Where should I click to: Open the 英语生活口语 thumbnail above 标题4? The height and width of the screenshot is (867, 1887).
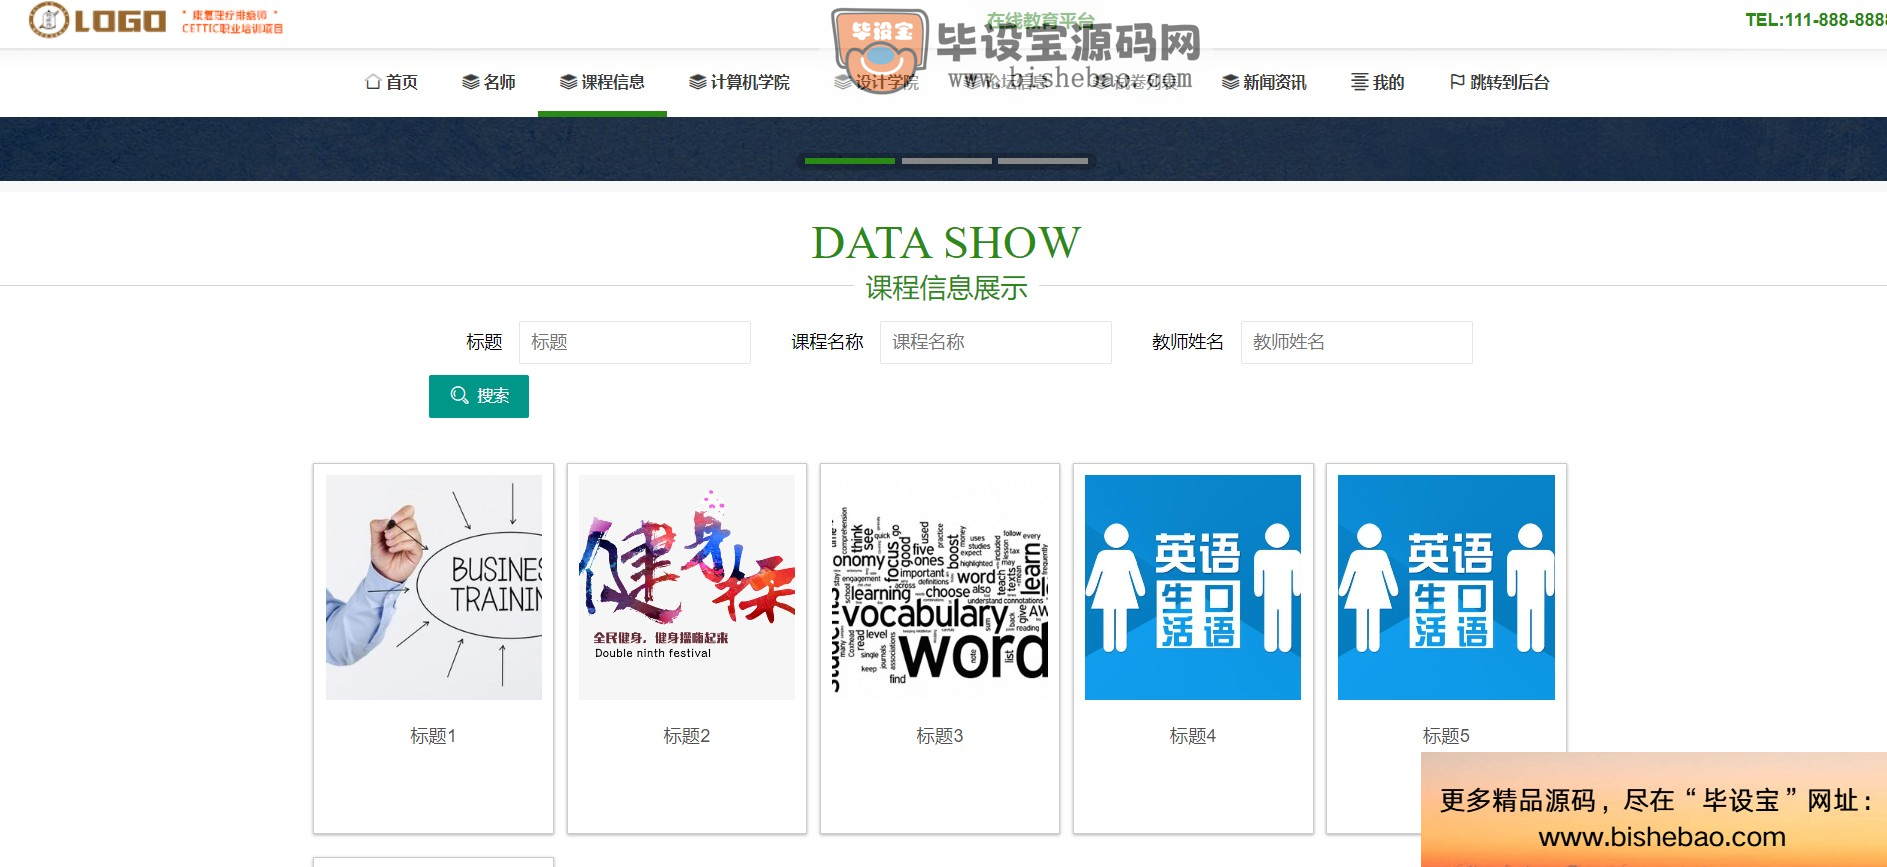(x=1193, y=587)
